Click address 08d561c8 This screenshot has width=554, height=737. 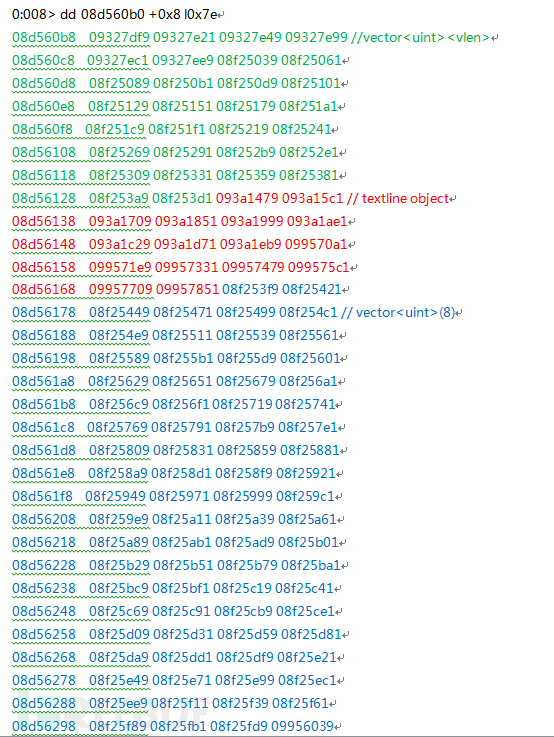43,428
